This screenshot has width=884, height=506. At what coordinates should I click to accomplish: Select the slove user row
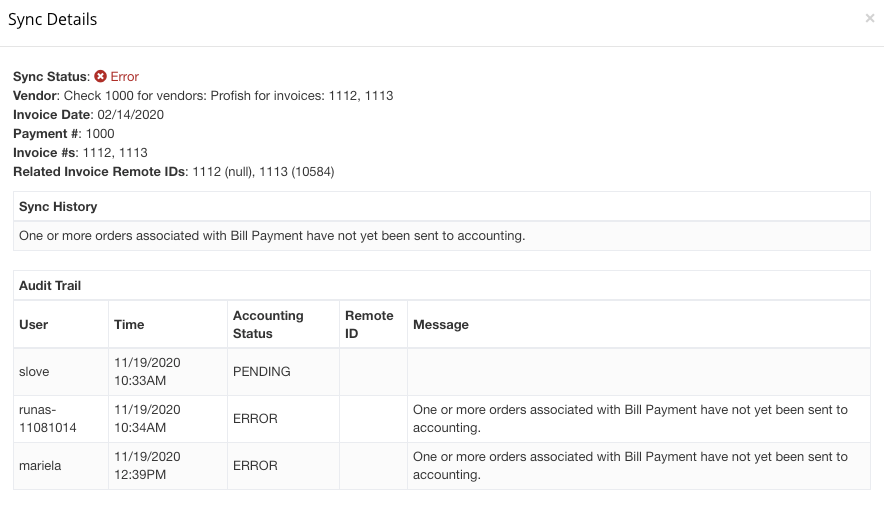(441, 372)
